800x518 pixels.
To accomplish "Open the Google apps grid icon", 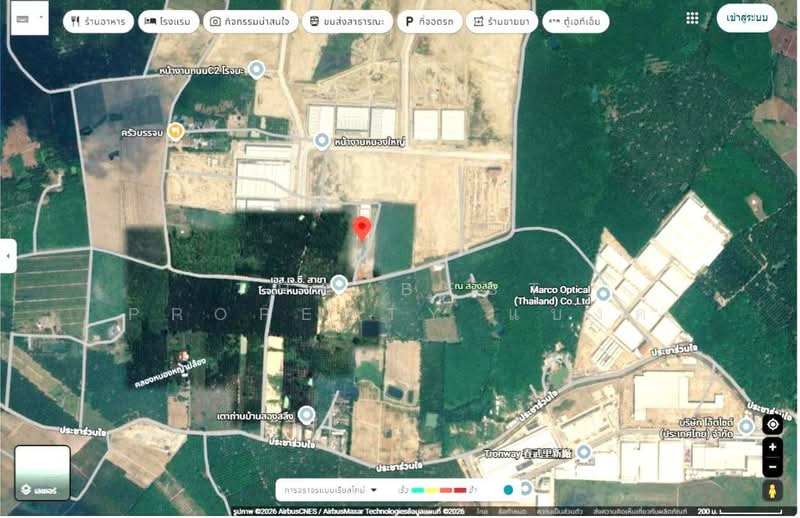I will point(692,18).
